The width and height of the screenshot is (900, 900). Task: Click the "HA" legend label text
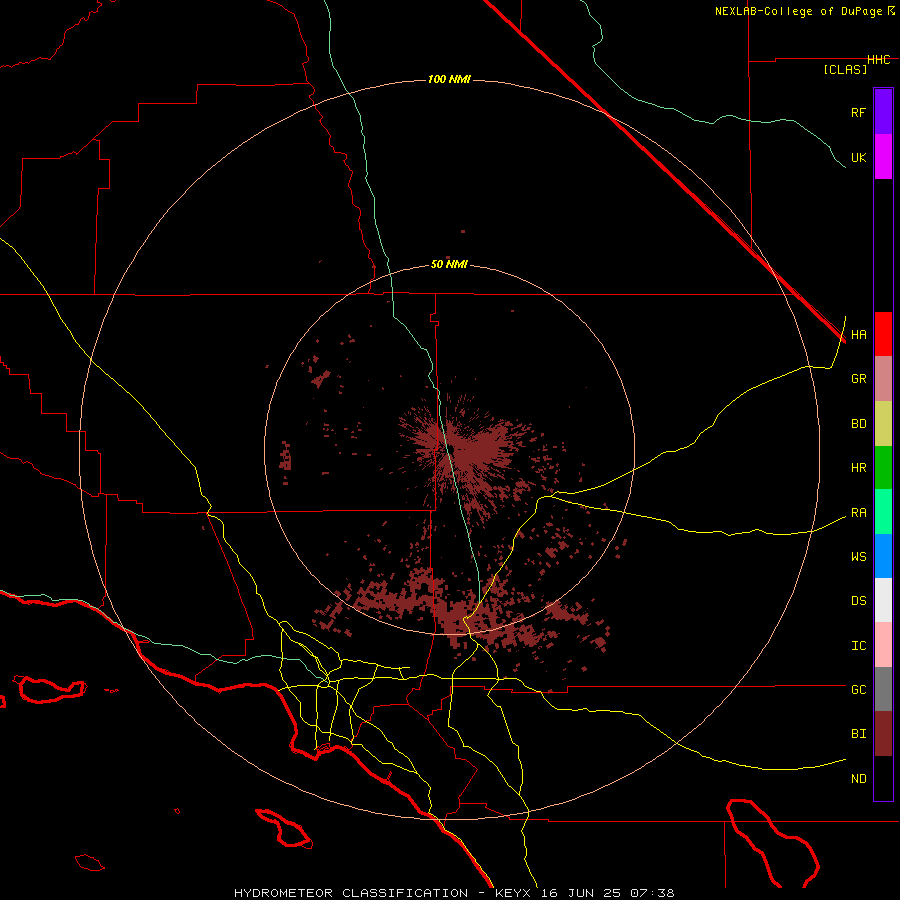pyautogui.click(x=858, y=334)
